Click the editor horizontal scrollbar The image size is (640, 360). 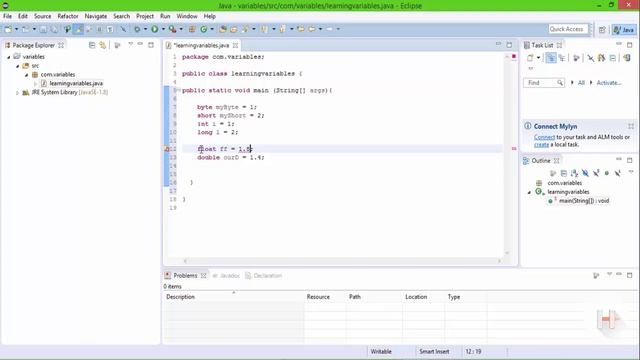pyautogui.click(x=342, y=261)
